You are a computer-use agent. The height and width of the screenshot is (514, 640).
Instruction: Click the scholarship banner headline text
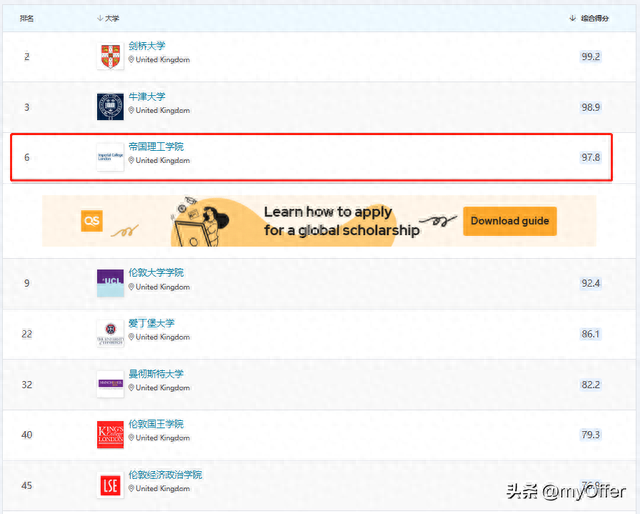pyautogui.click(x=341, y=221)
